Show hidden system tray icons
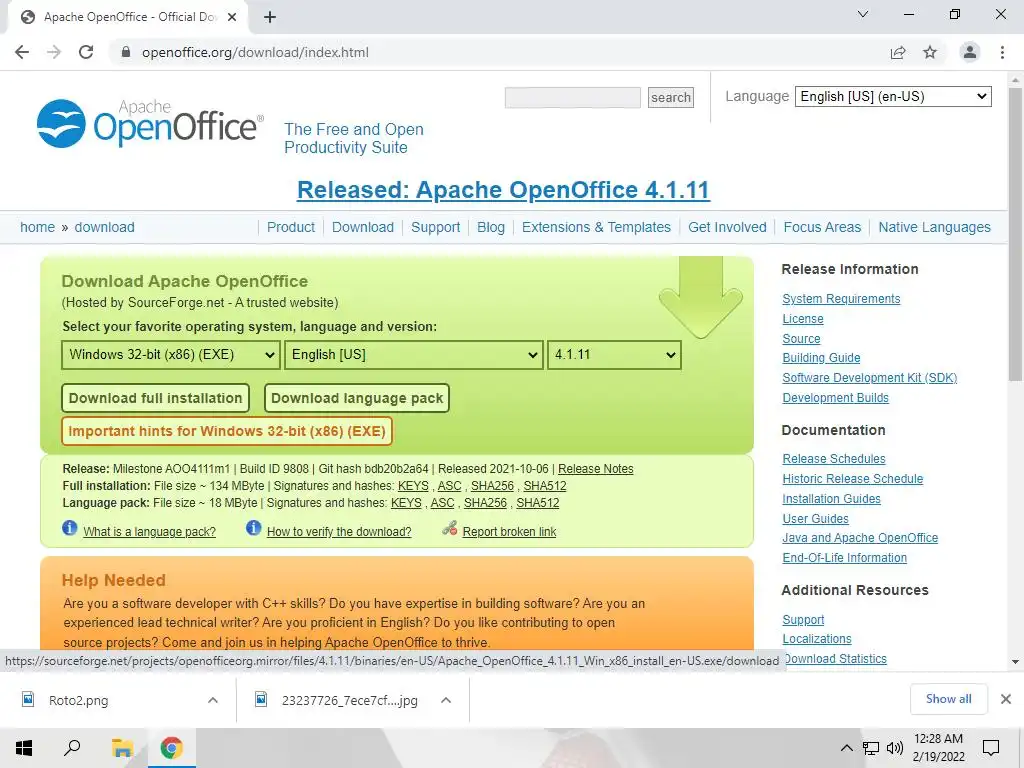1024x768 pixels. click(846, 748)
